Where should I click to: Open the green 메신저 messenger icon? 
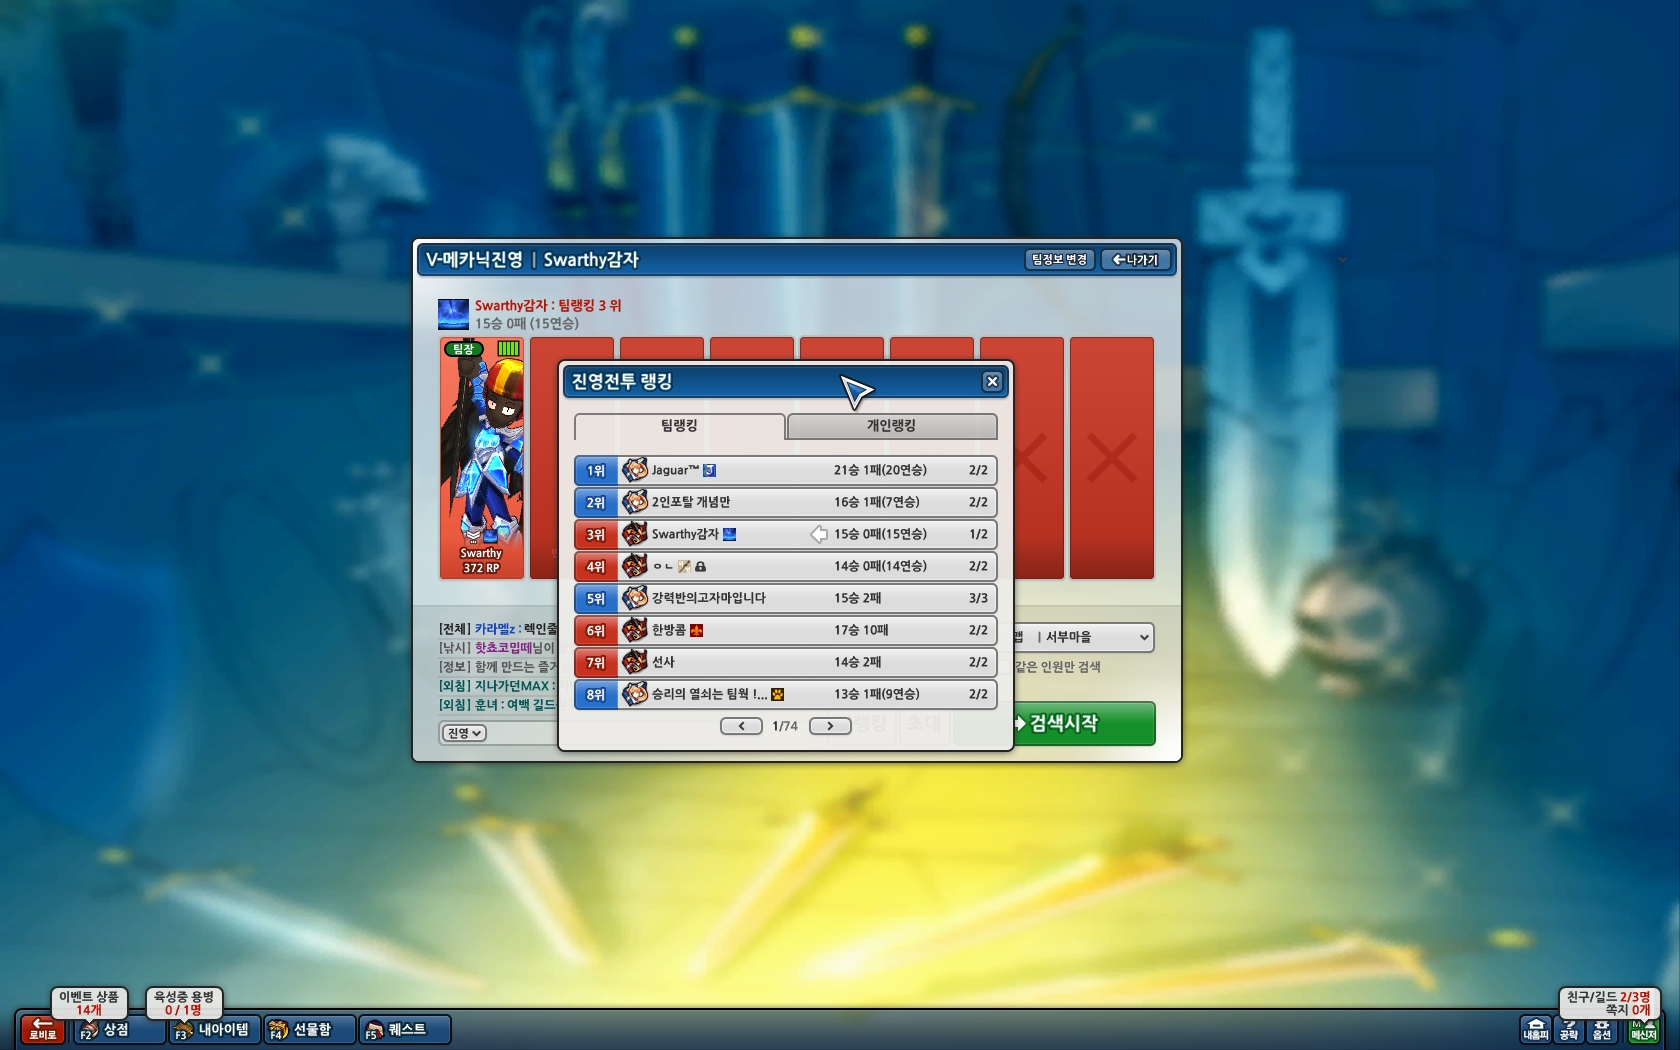pyautogui.click(x=1643, y=1029)
